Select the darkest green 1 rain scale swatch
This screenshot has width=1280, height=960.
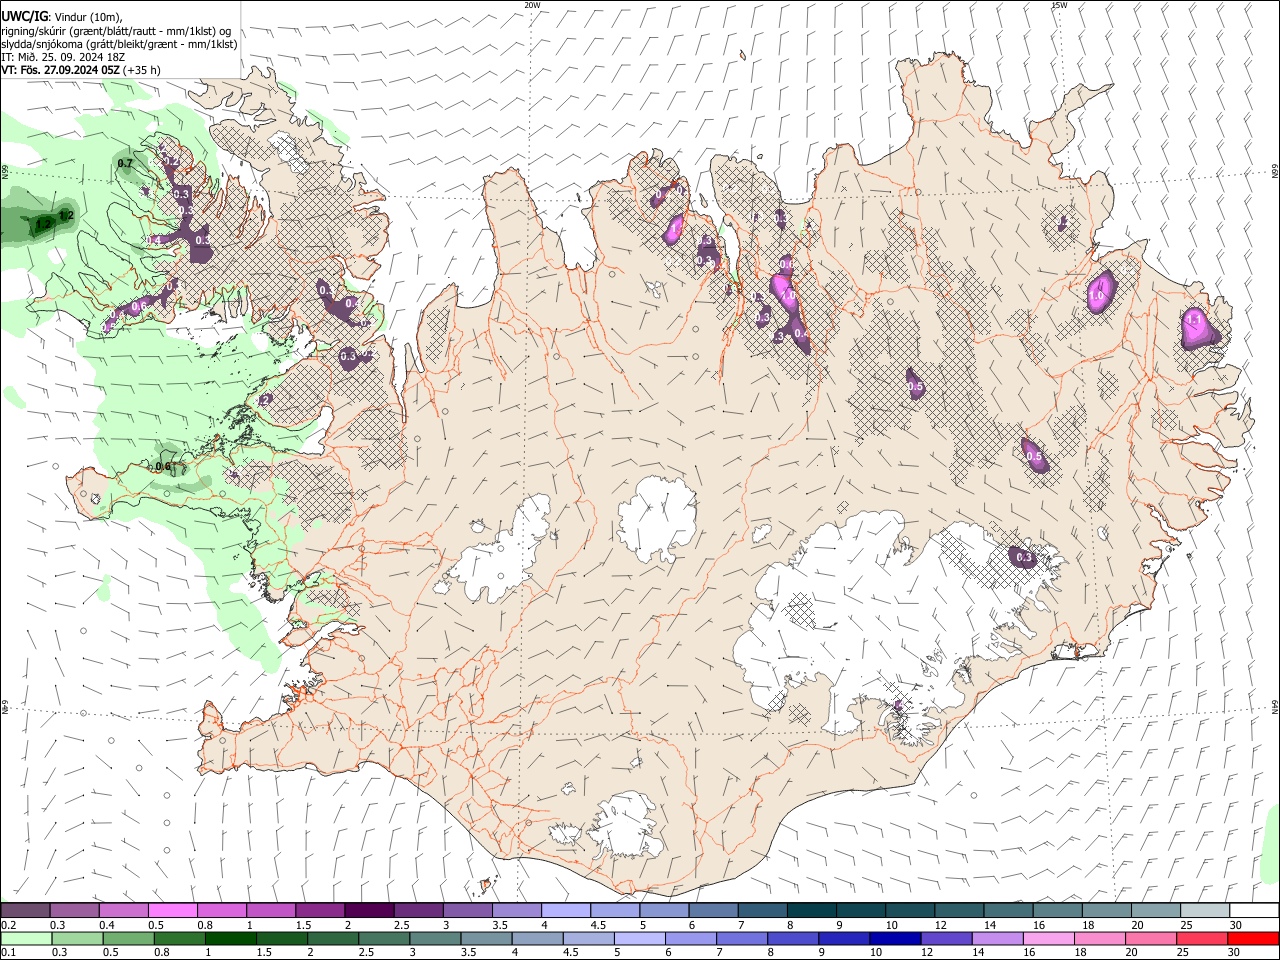[230, 938]
